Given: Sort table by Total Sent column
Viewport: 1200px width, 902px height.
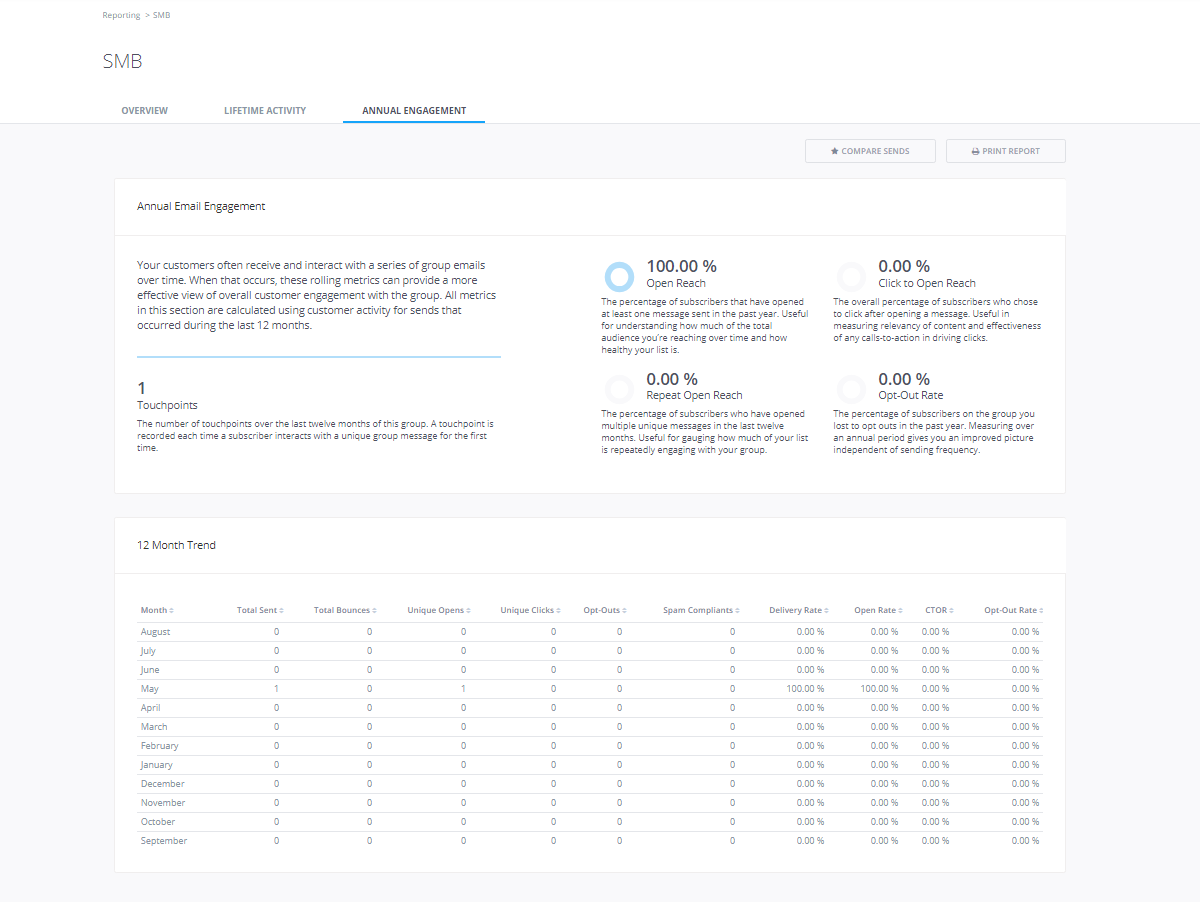Looking at the screenshot, I should coord(260,610).
